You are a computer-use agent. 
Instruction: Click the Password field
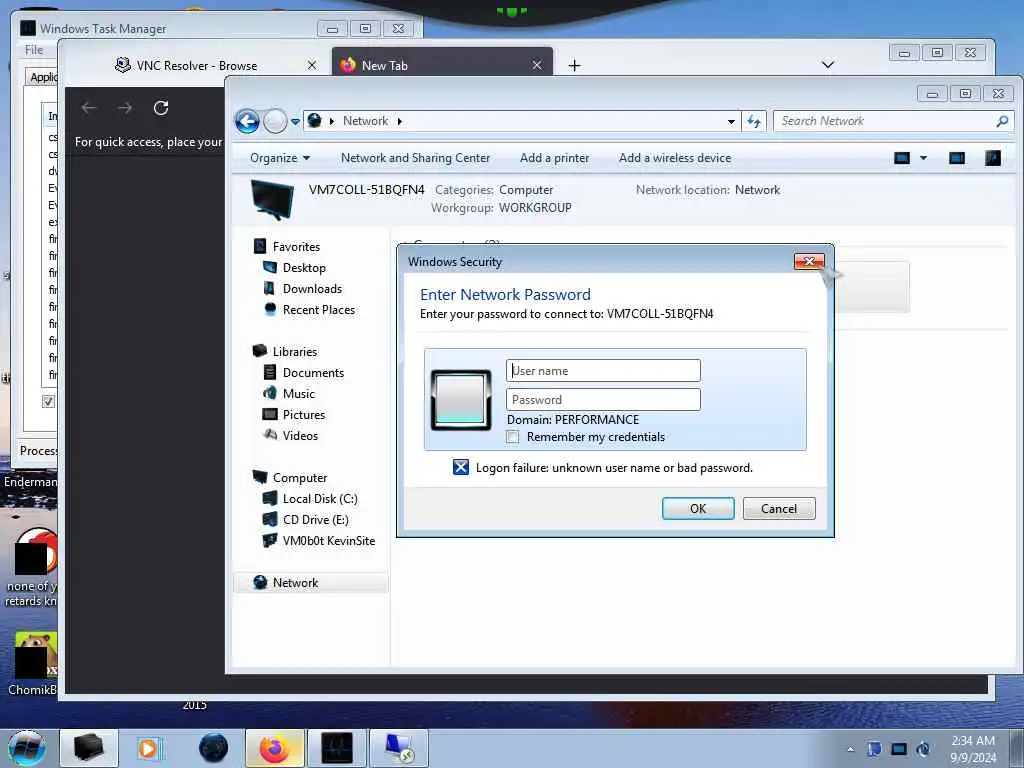(603, 400)
